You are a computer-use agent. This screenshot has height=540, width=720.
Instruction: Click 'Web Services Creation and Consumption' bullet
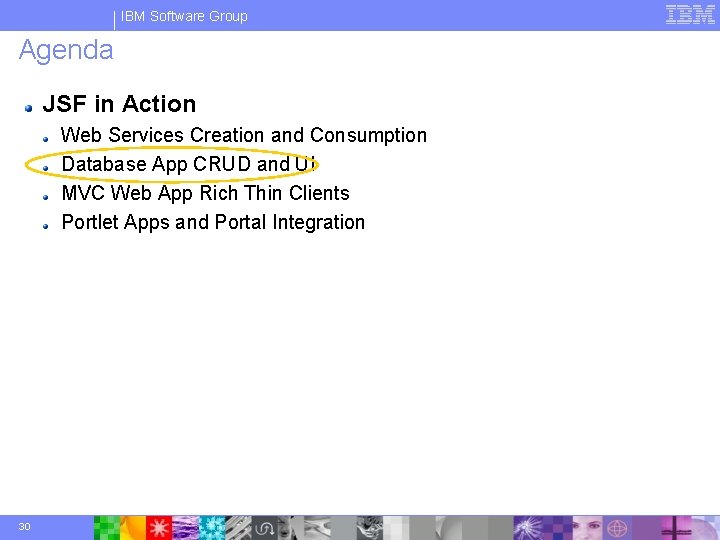point(244,135)
